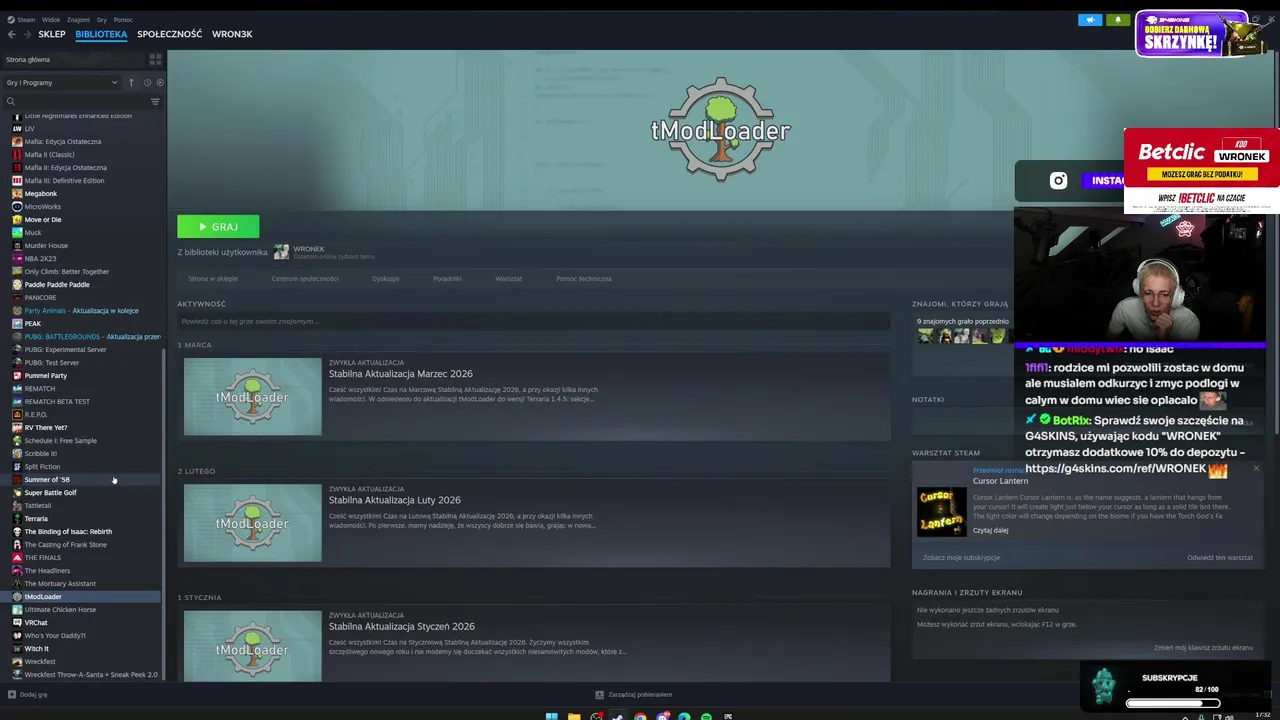1280x720 pixels.
Task: Click Czytaj dalej under Cursor Lantern
Action: click(990, 530)
